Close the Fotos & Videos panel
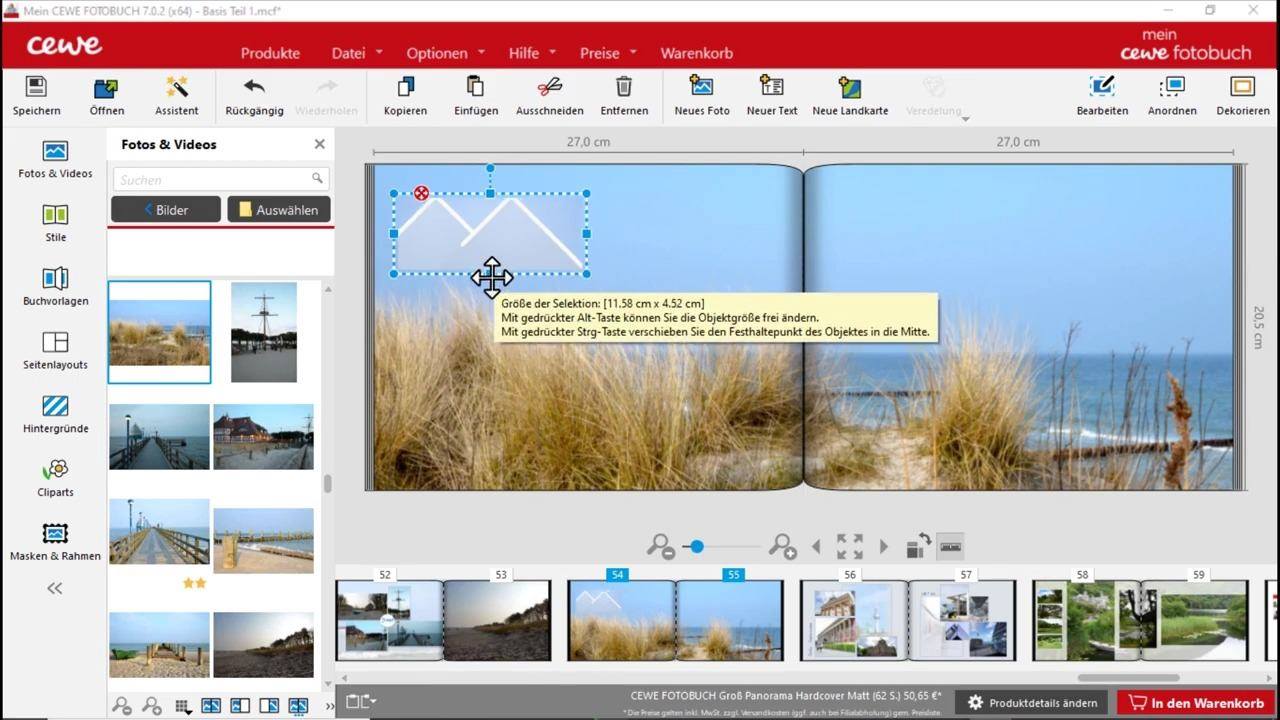Screen dimensions: 1280x720 [320, 144]
